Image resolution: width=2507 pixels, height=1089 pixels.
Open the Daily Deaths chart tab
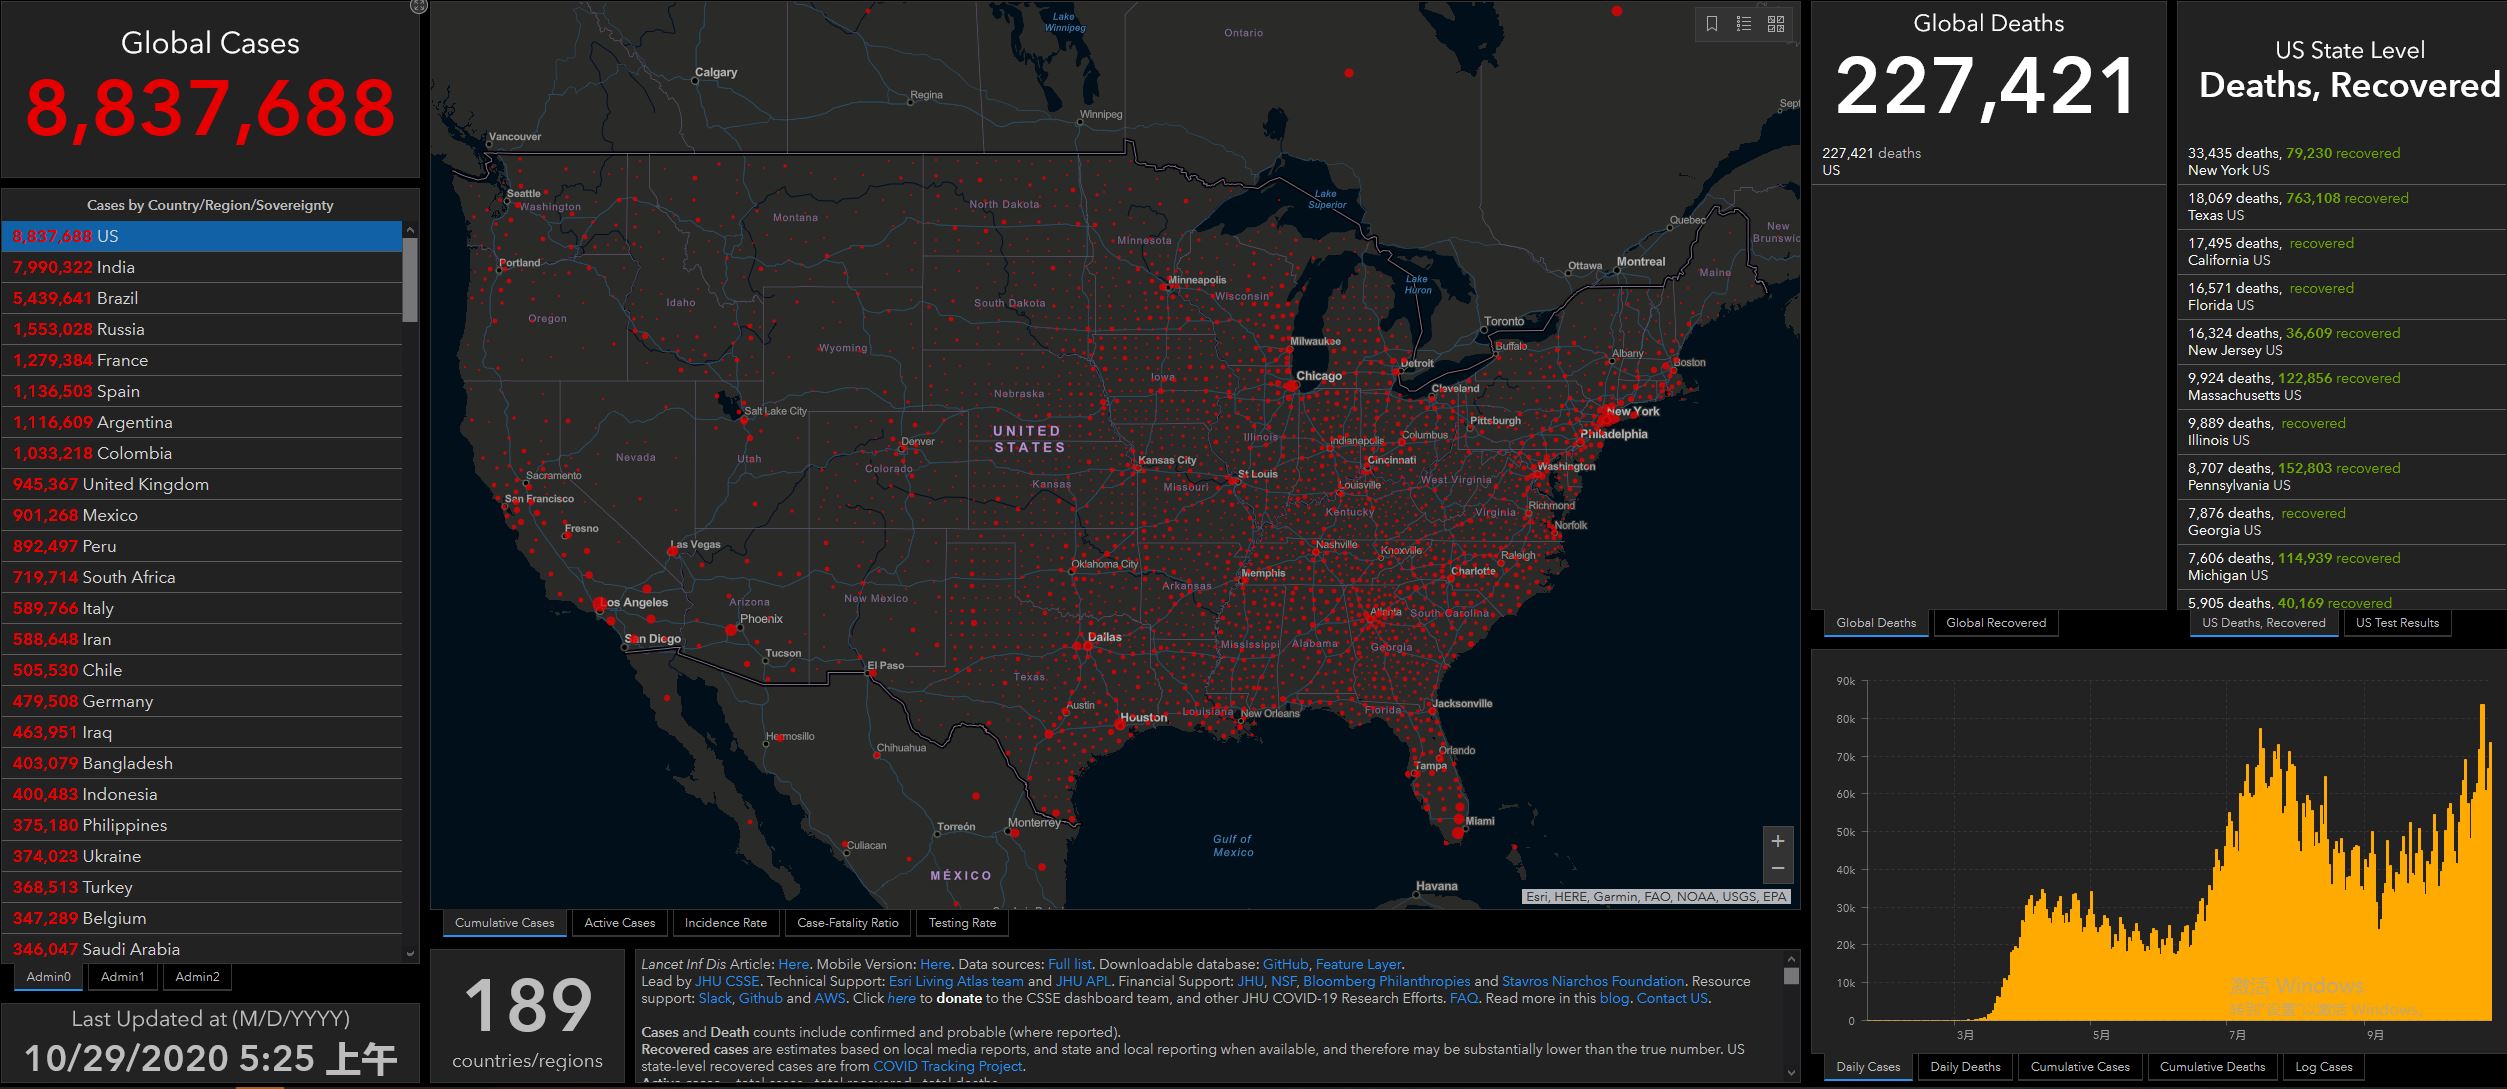click(x=1965, y=1067)
